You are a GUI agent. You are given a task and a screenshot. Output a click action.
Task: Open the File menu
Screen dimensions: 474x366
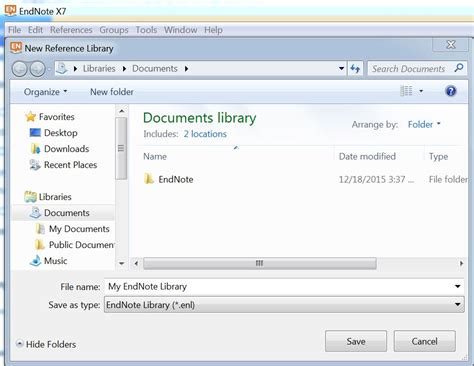click(14, 30)
